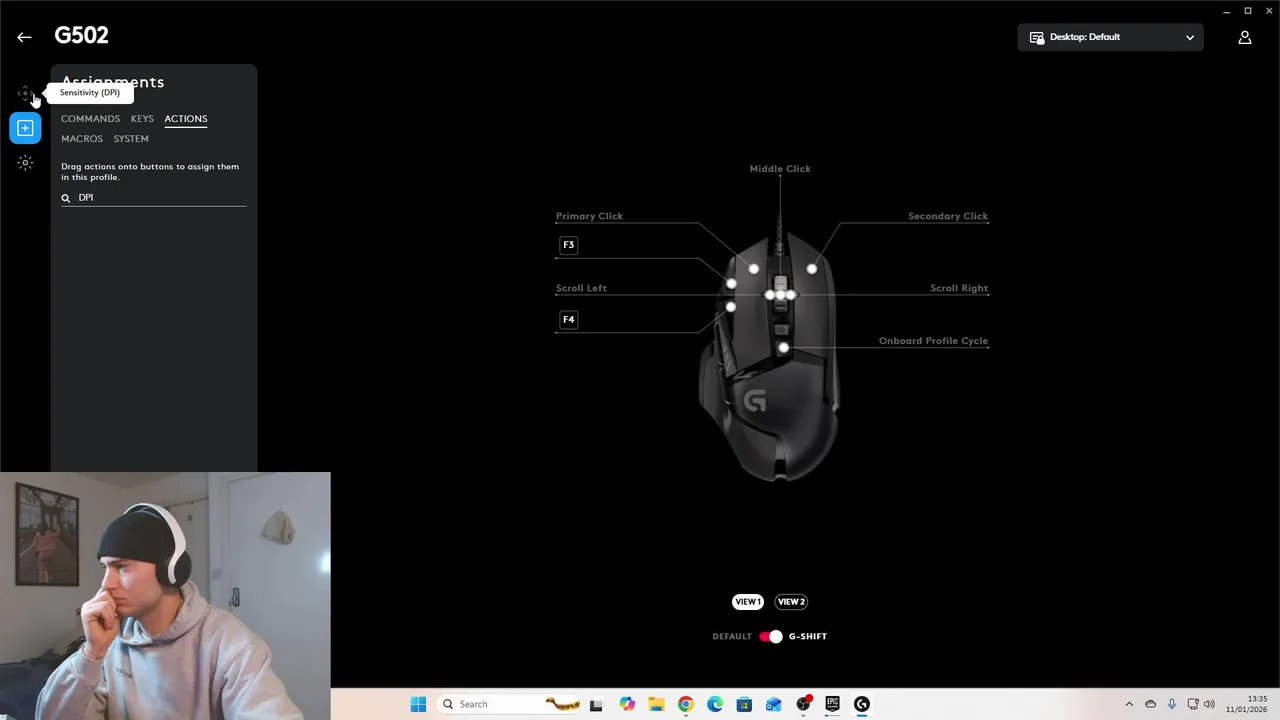Click the Primary Click button marker on mouse

pyautogui.click(x=754, y=269)
